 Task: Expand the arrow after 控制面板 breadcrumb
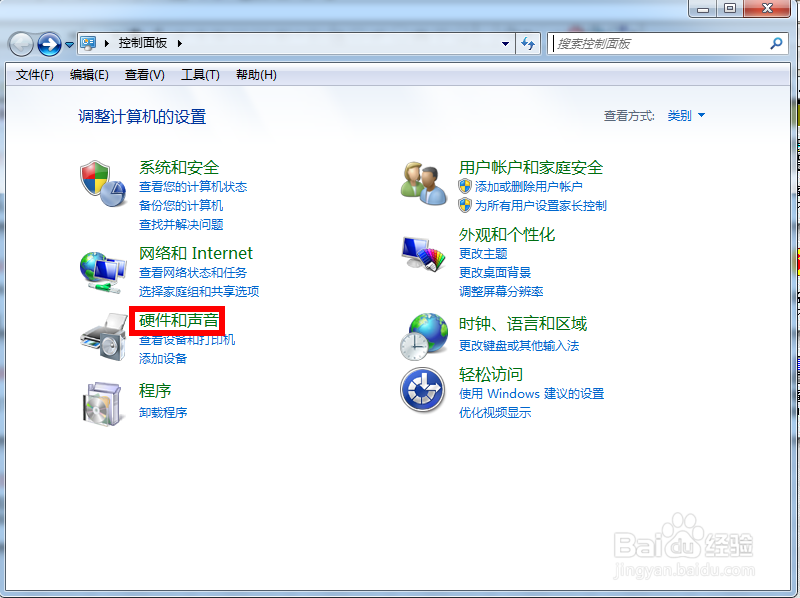180,43
